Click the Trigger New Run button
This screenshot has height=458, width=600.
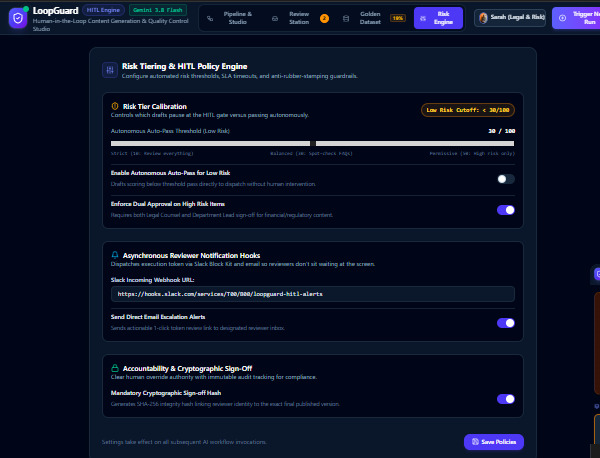point(576,18)
